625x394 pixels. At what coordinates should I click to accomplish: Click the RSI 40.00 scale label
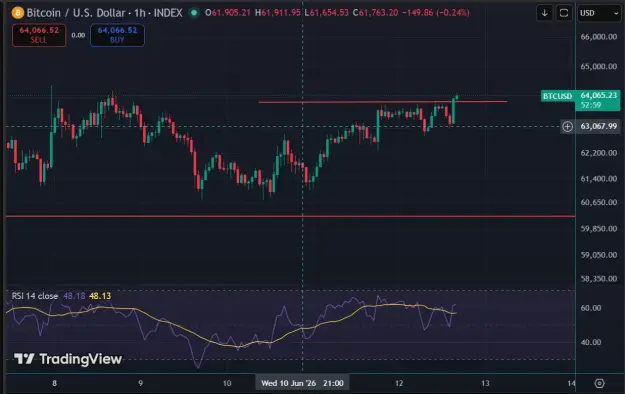[591, 343]
